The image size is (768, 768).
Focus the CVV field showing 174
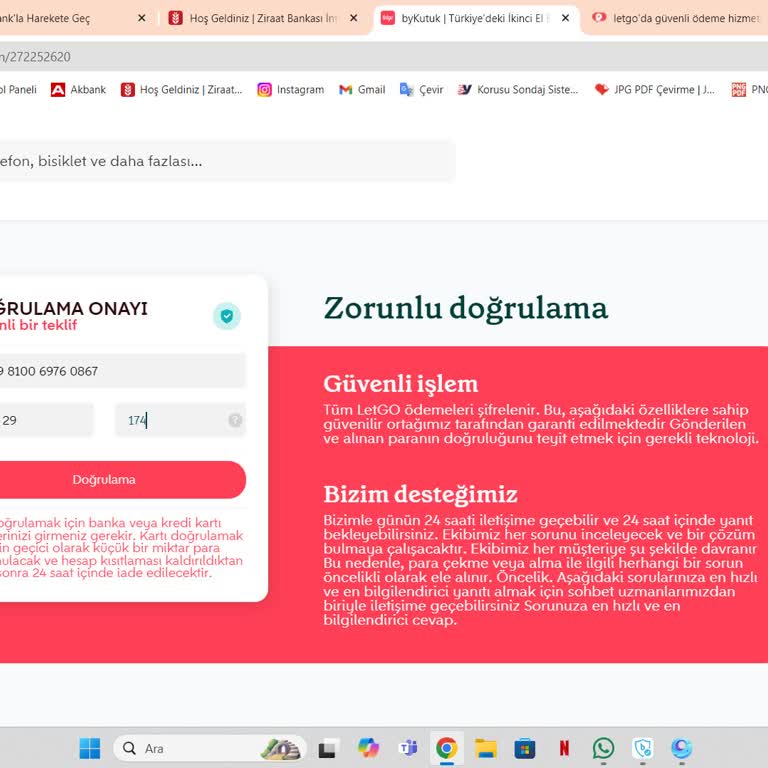click(180, 420)
